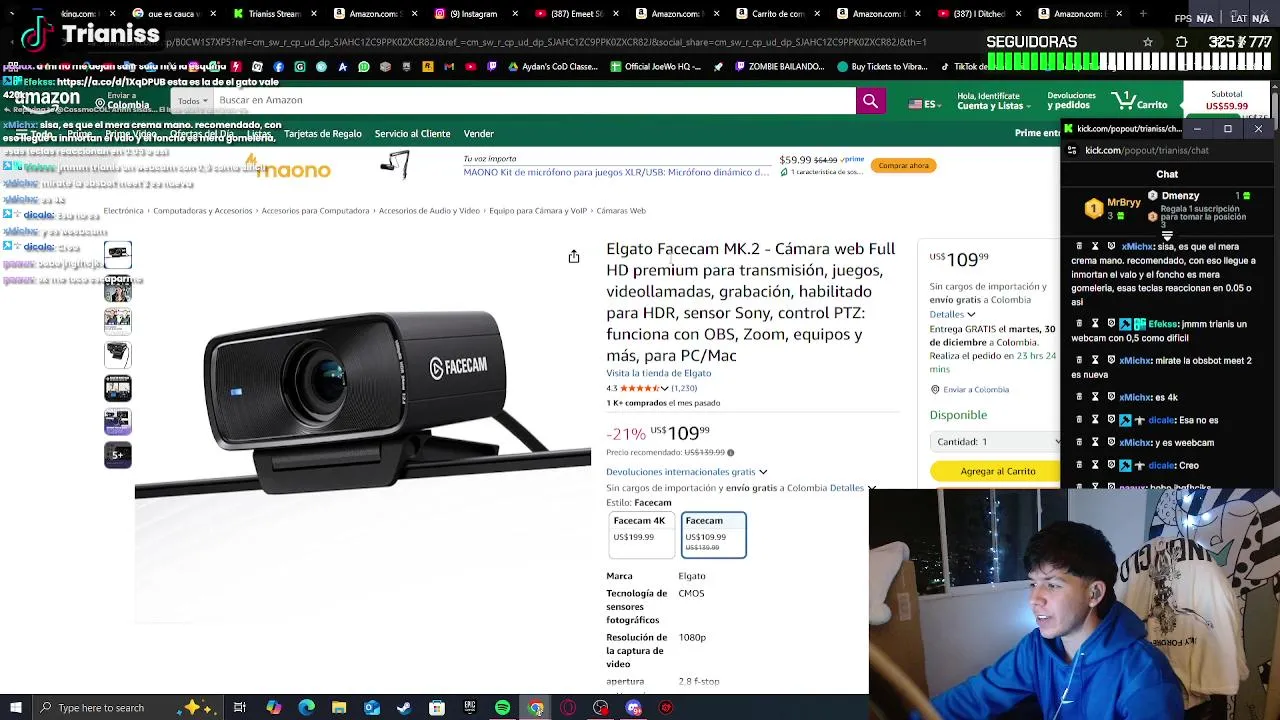
Task: Open Opera GX from the taskbar
Action: click(x=568, y=708)
